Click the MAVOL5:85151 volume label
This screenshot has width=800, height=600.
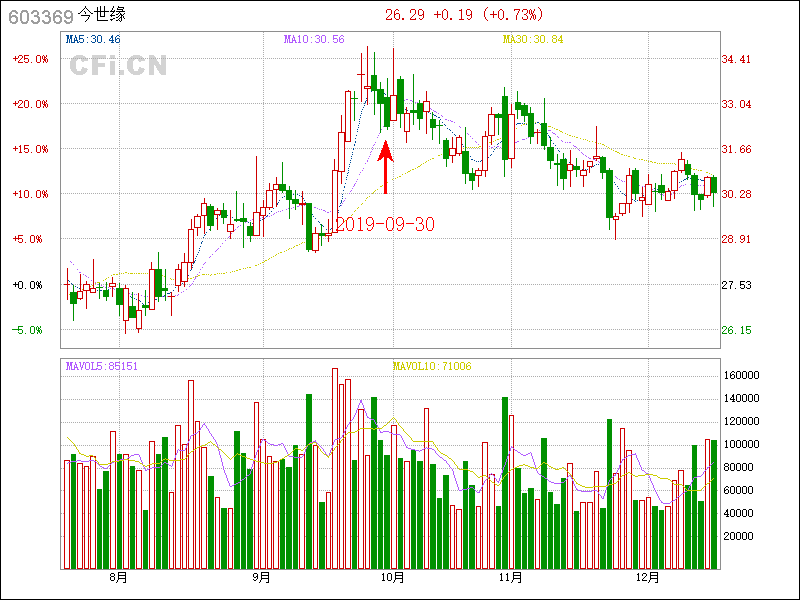[x=102, y=366]
